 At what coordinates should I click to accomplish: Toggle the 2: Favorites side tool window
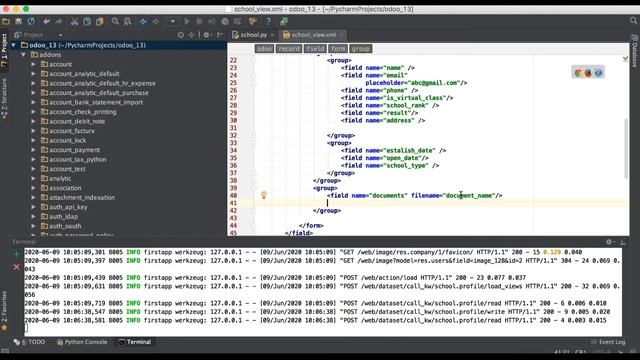pos(4,311)
